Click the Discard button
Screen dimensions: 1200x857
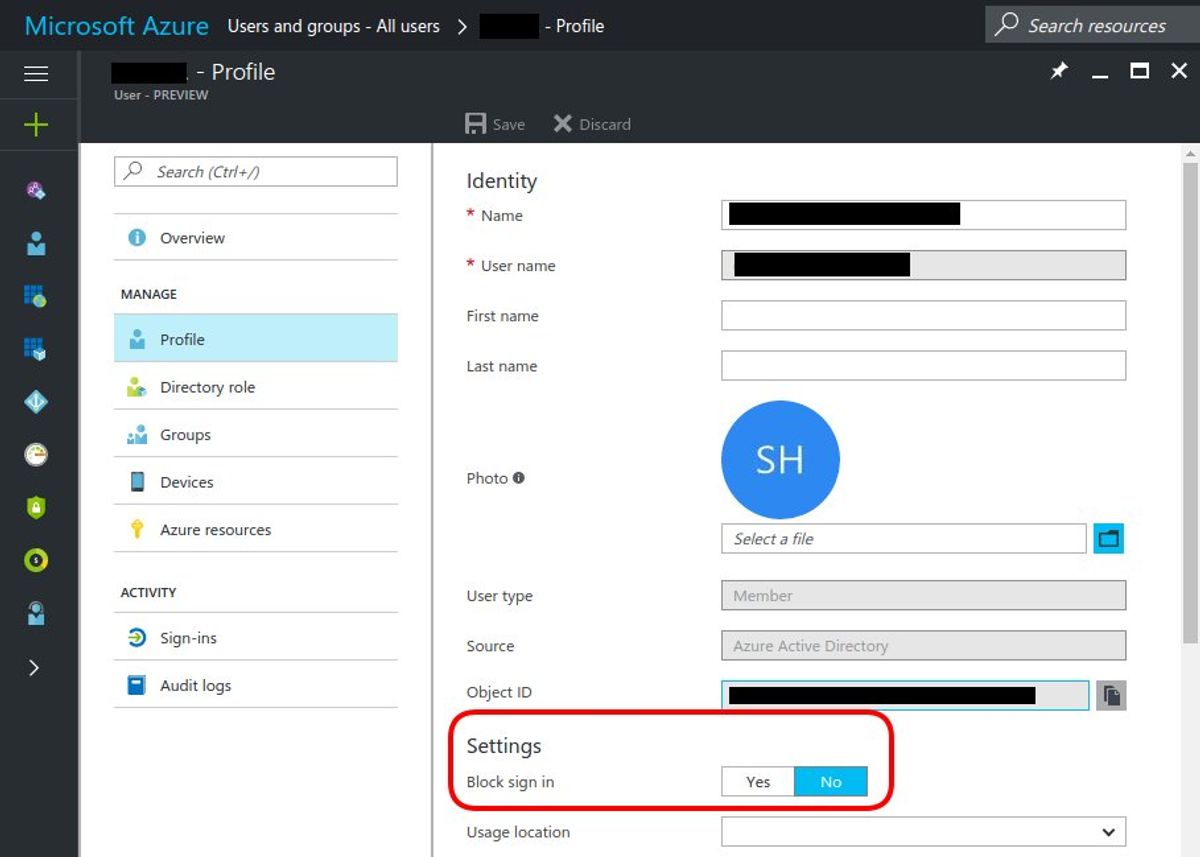pos(592,124)
